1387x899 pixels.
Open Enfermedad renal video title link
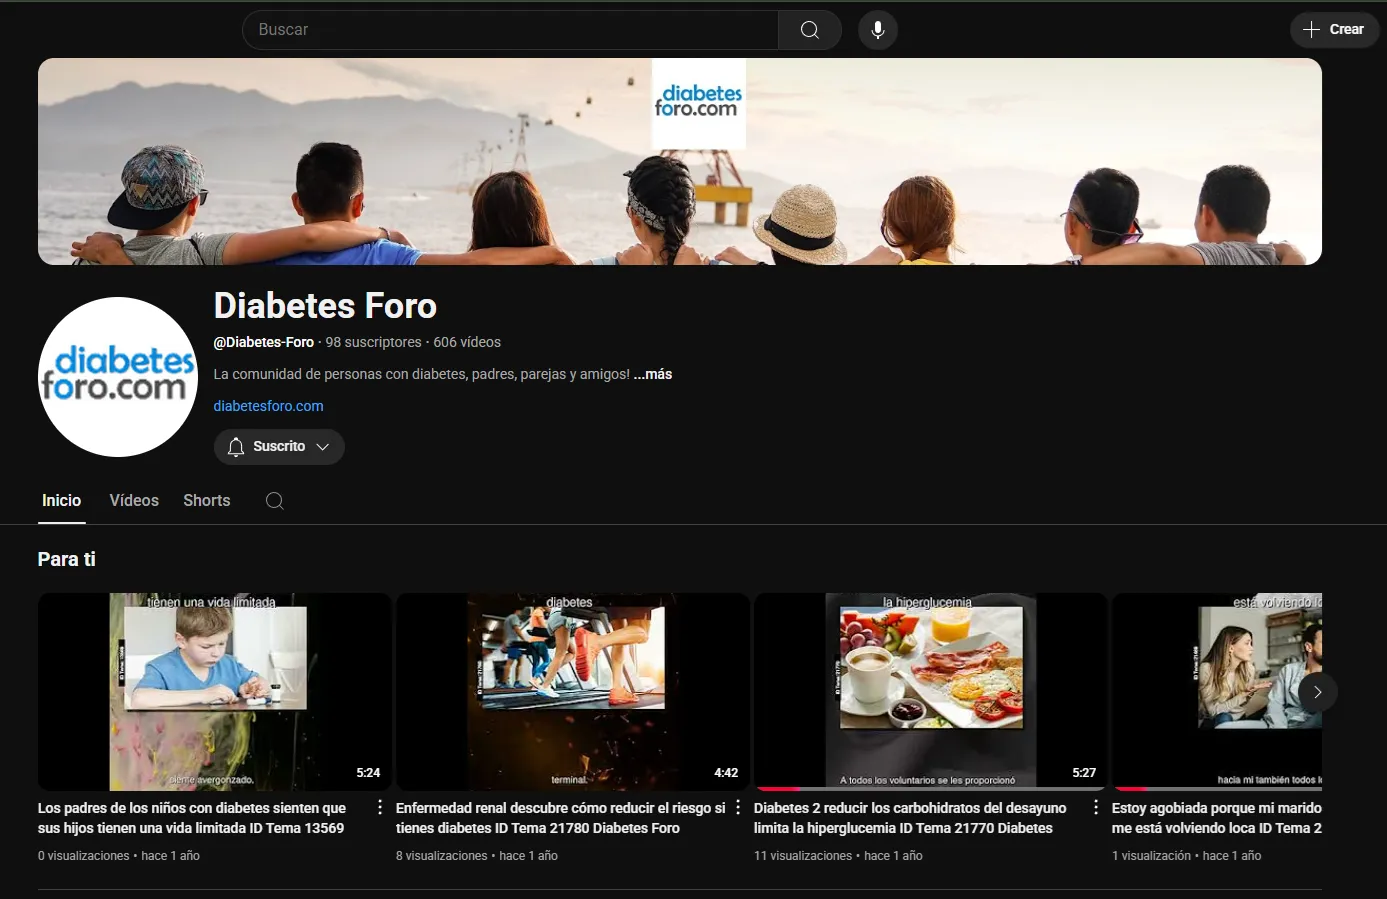click(560, 818)
